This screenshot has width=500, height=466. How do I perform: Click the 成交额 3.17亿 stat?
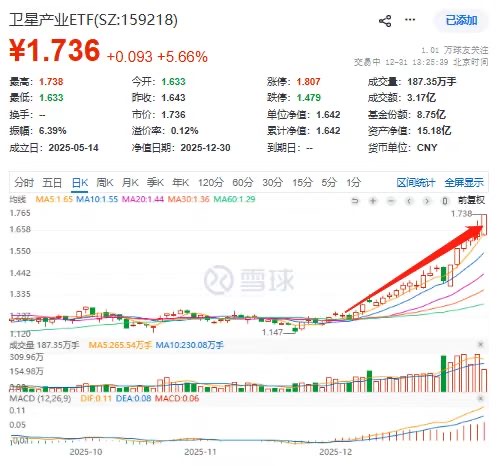[402, 98]
